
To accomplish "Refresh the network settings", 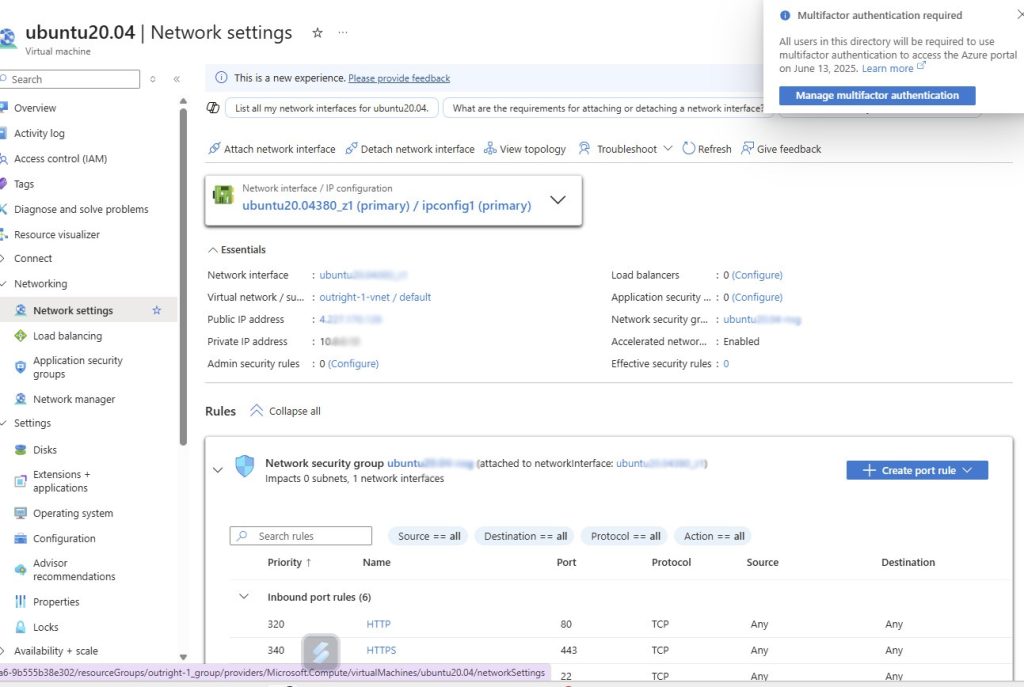I will coord(707,149).
